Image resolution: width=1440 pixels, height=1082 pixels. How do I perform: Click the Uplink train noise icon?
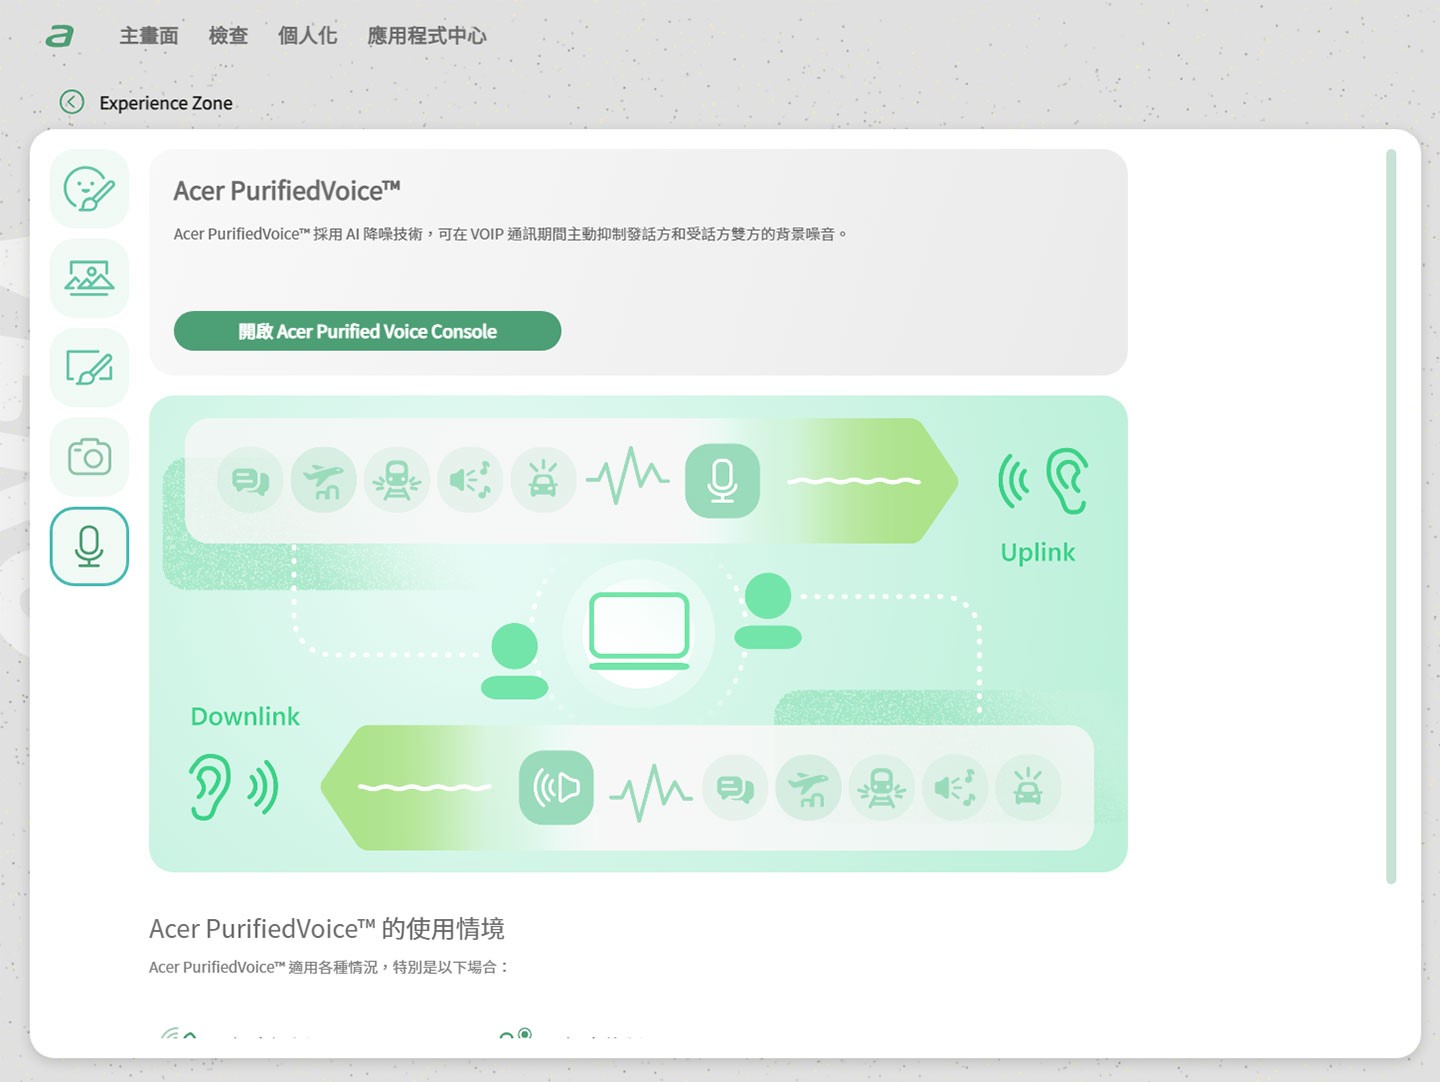point(397,481)
